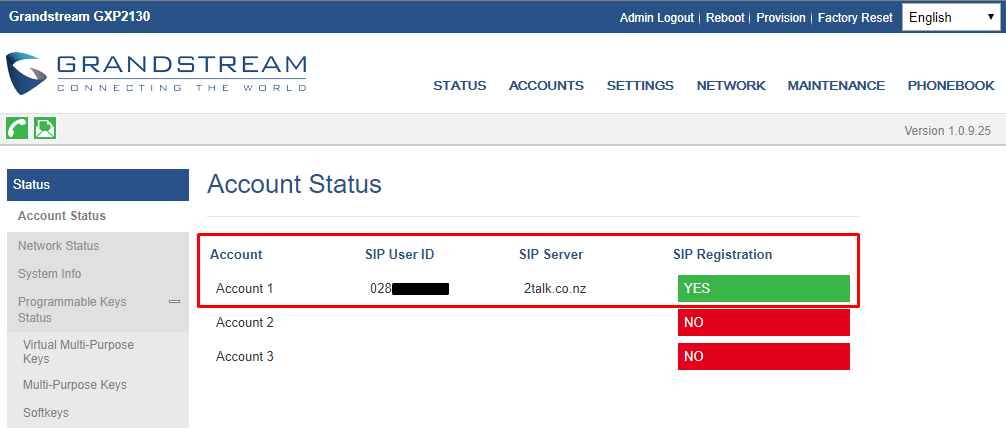The image size is (1006, 442).
Task: Click the Account column header
Action: pos(236,255)
